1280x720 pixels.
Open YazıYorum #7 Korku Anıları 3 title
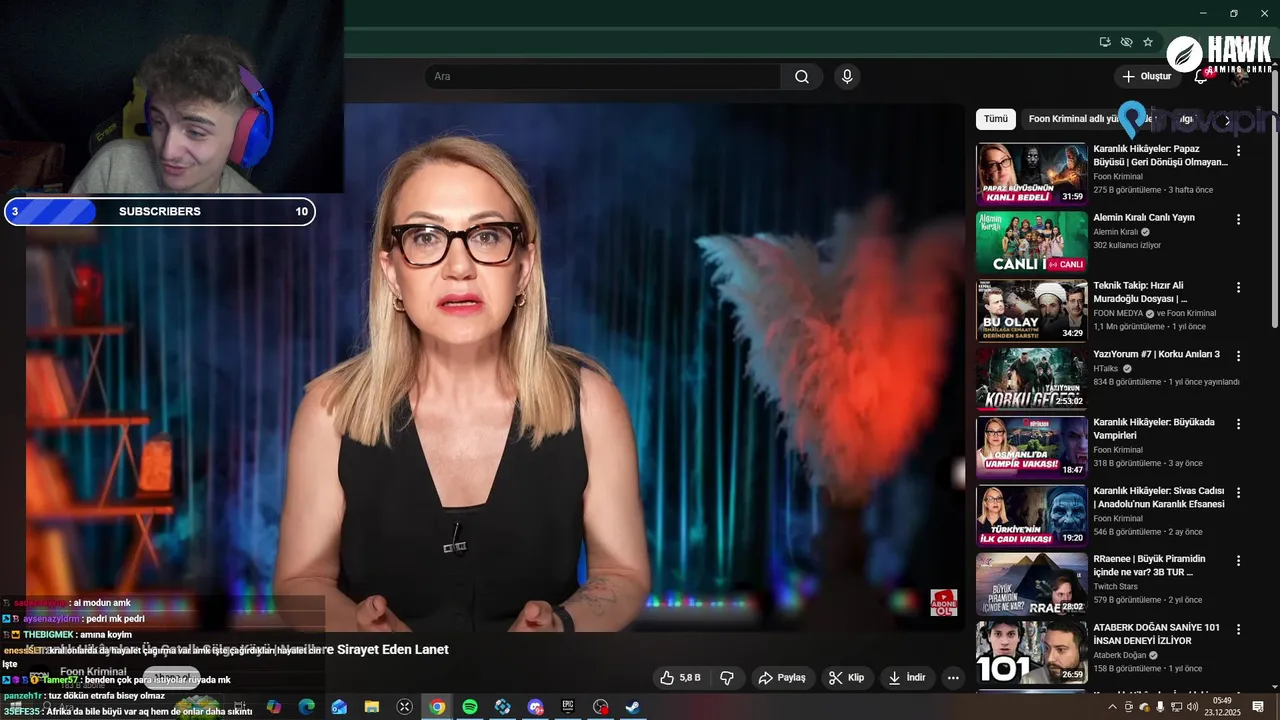pyautogui.click(x=1156, y=354)
